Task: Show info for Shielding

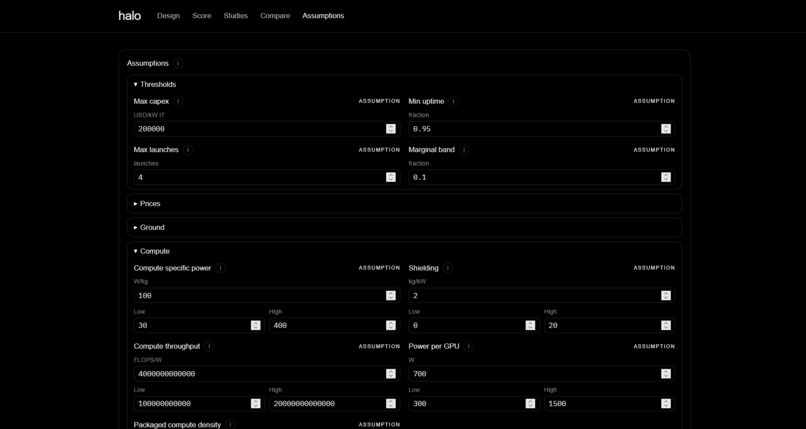Action: 448,268
